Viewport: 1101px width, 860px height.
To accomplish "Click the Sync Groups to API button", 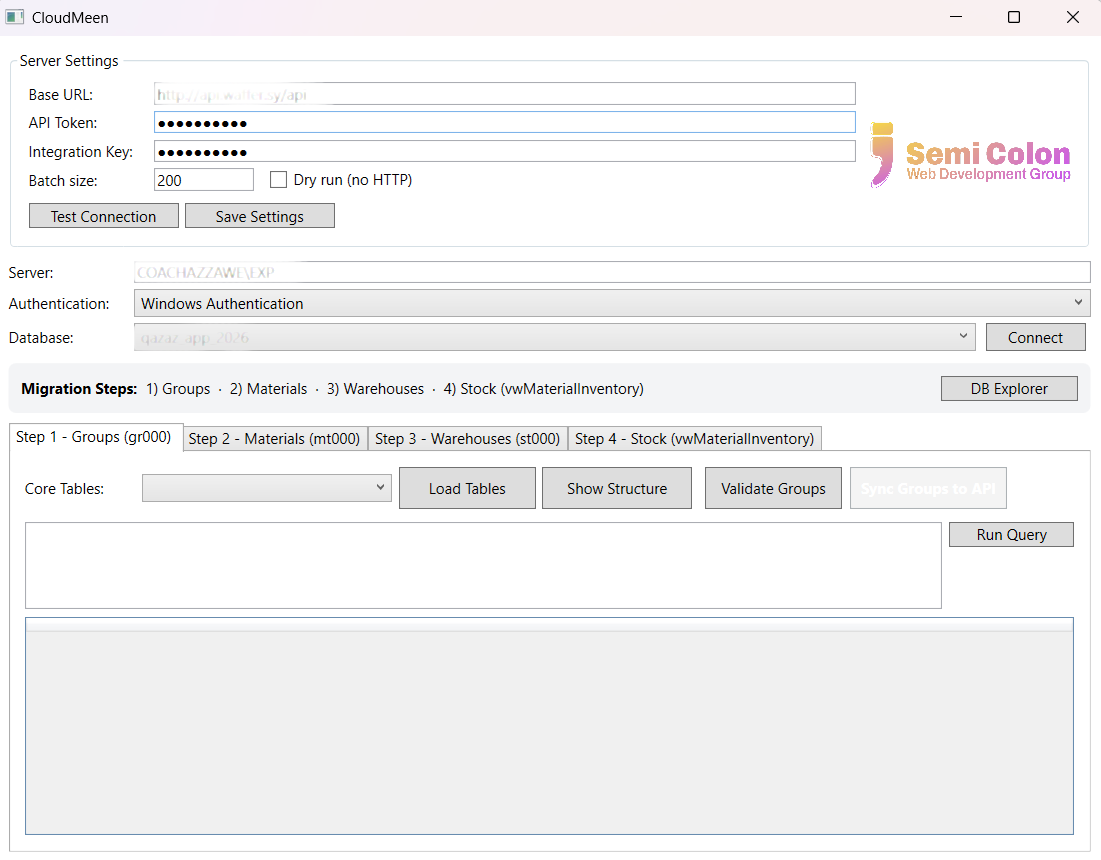I will tap(928, 489).
